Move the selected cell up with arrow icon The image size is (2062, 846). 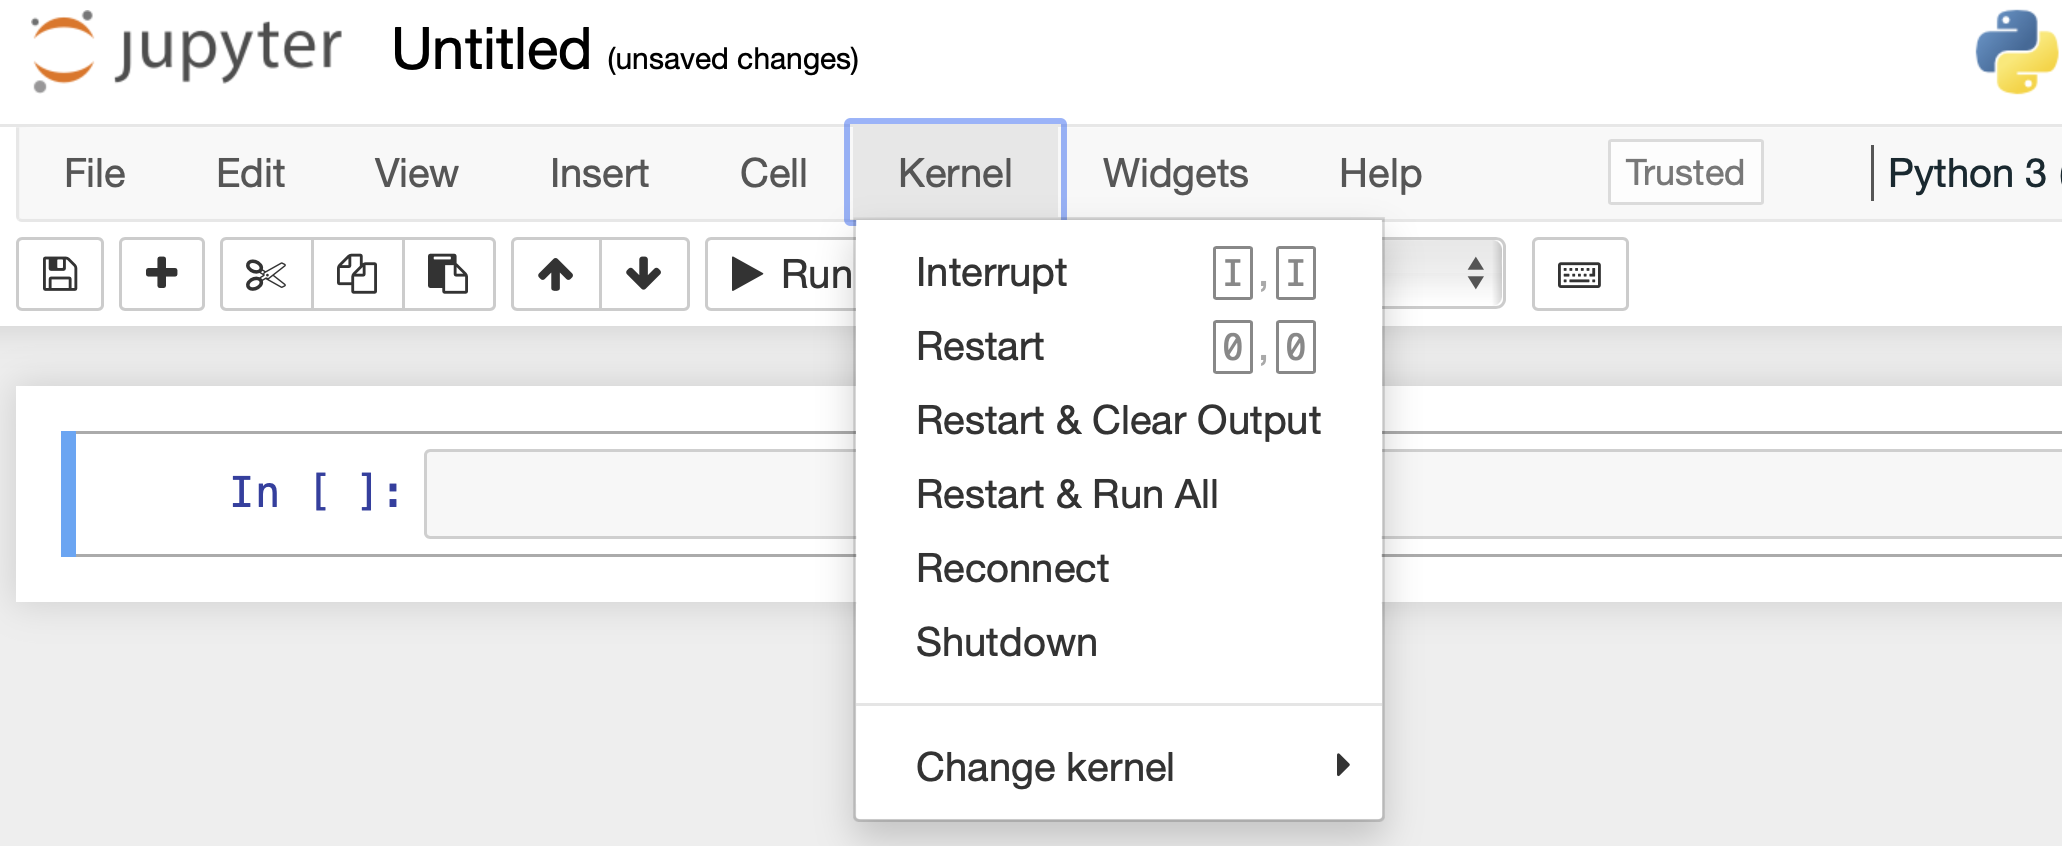coord(556,274)
